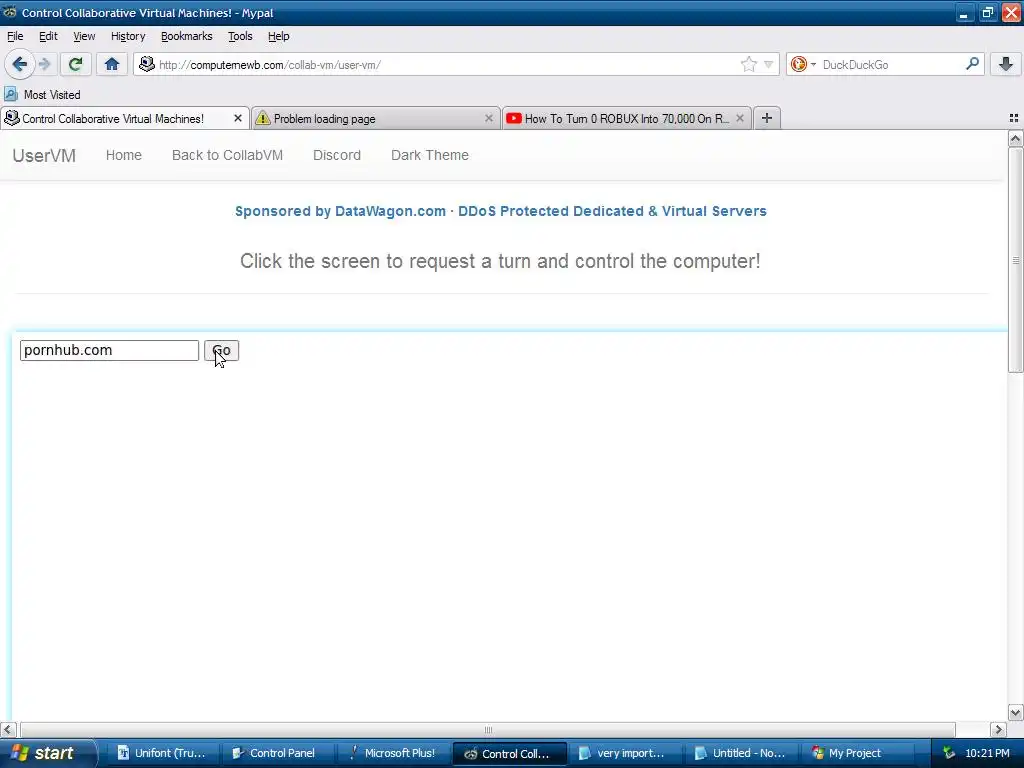The image size is (1024, 768).
Task: Switch to Microsoft Plus! taskbar window
Action: pyautogui.click(x=392, y=753)
